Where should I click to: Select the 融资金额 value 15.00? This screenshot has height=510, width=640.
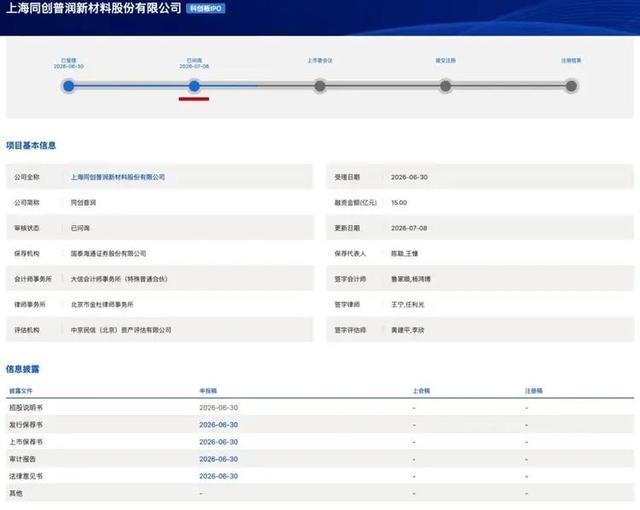(x=399, y=203)
